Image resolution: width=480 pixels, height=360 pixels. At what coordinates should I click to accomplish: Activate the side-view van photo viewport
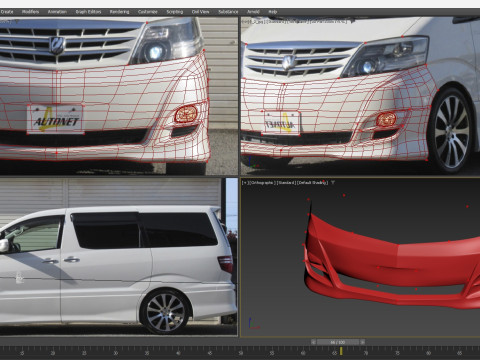click(x=118, y=257)
